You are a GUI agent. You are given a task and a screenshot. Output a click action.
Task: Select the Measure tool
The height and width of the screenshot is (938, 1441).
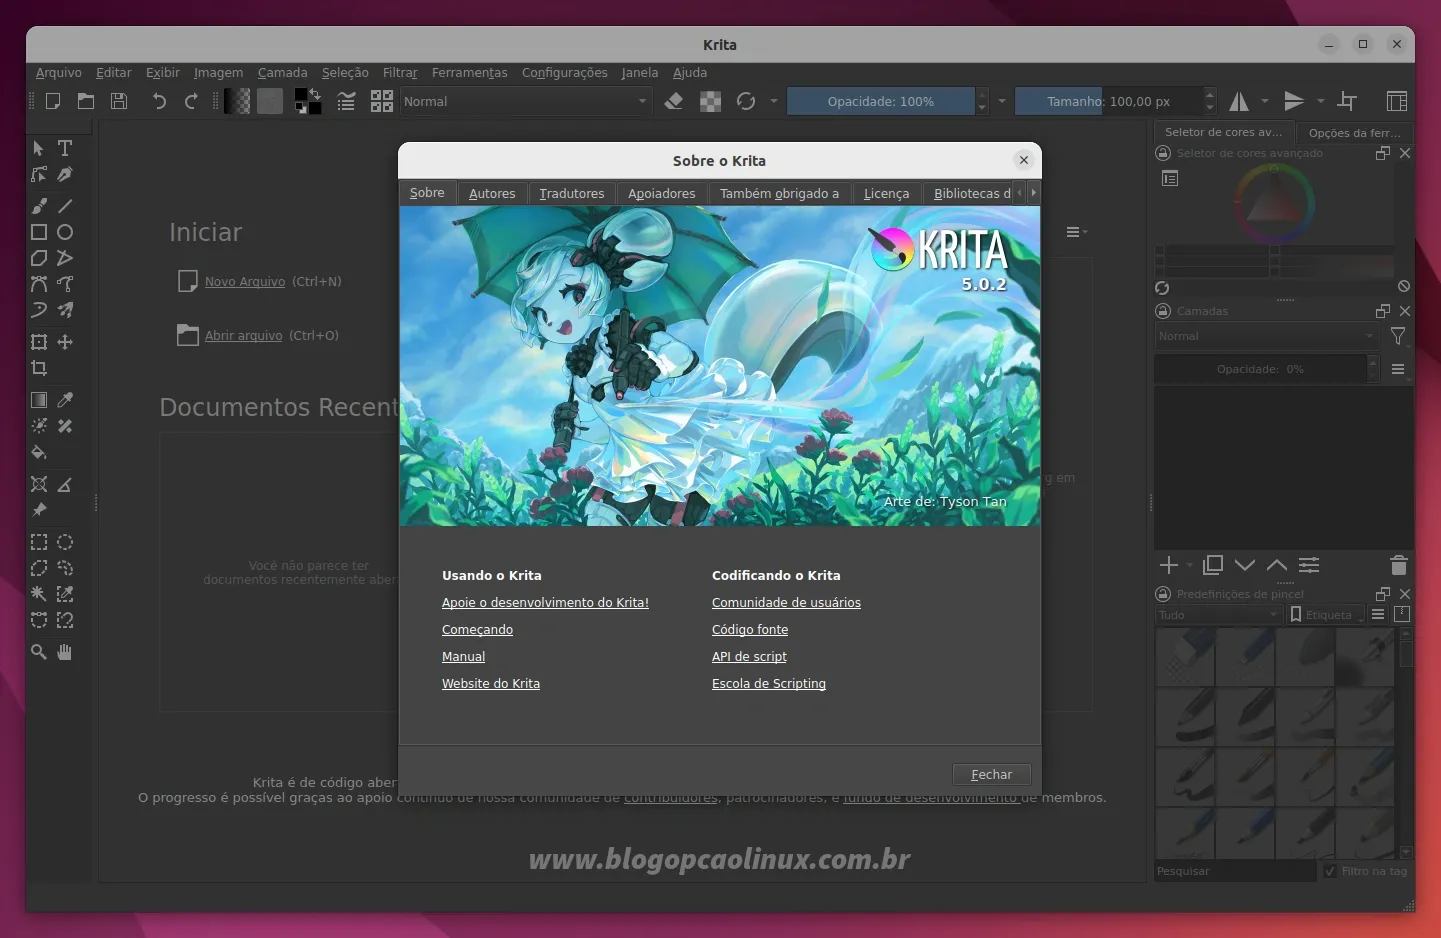tap(65, 484)
